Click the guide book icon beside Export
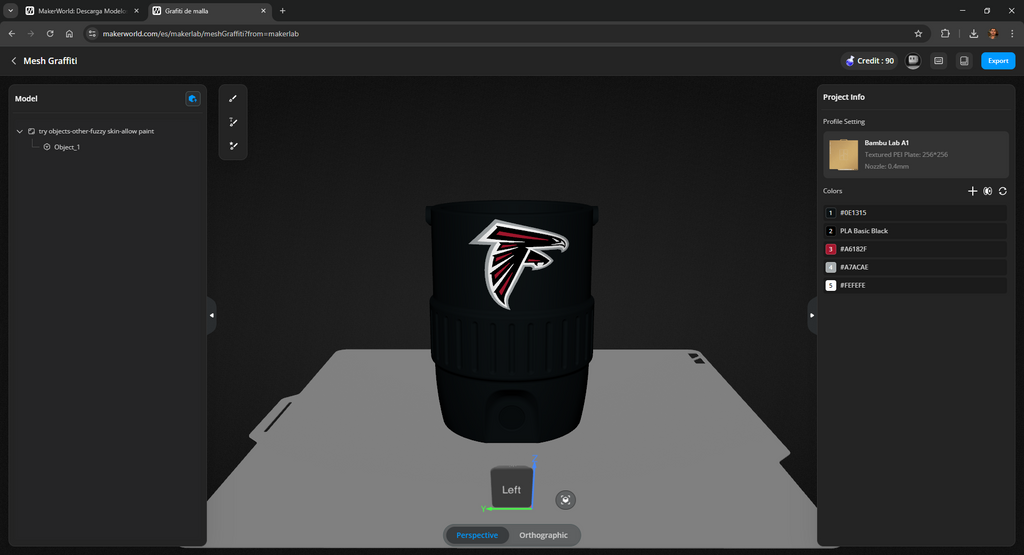 click(964, 61)
